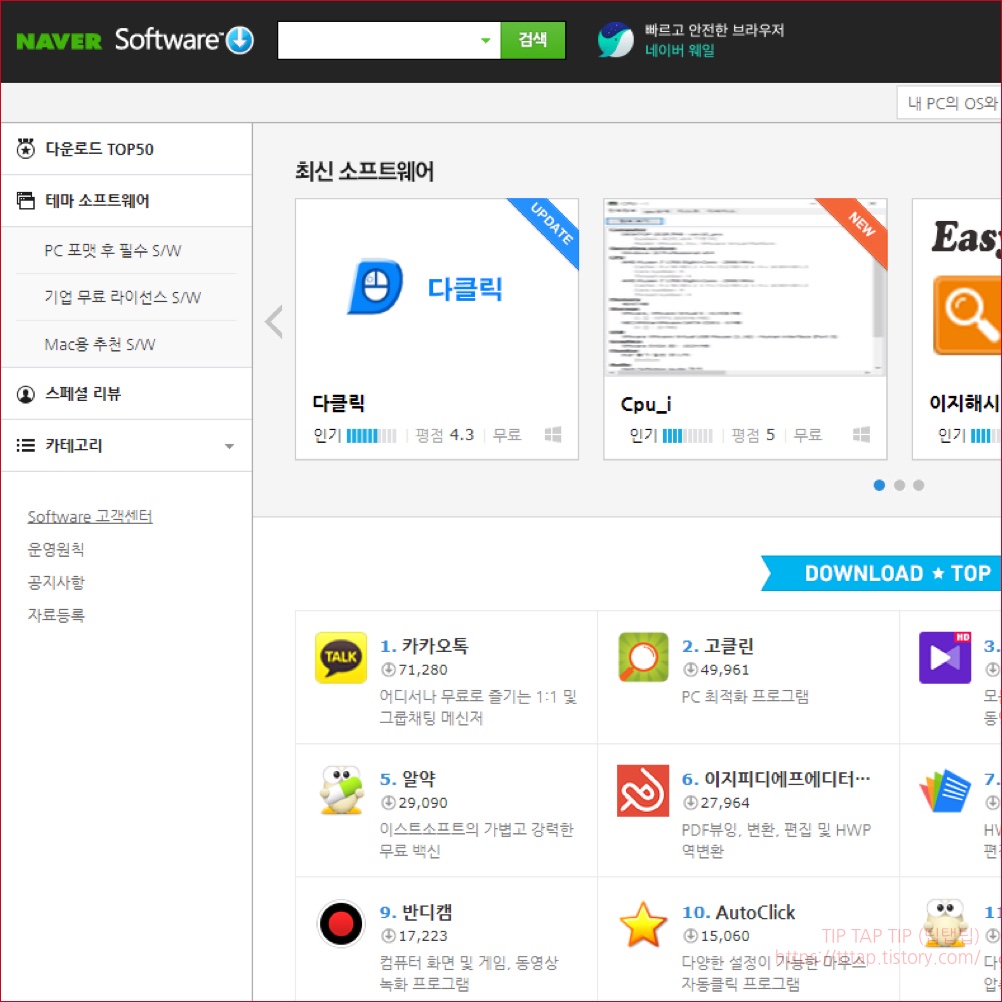The height and width of the screenshot is (1002, 1002).
Task: Open the 알약 app icon
Action: 341,790
